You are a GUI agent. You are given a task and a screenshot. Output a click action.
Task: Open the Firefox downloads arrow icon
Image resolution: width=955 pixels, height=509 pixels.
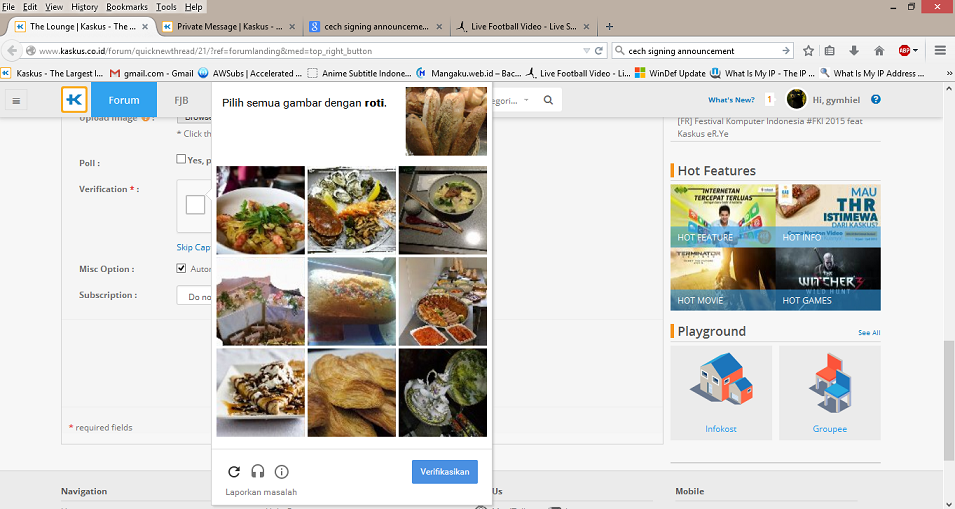tap(854, 51)
